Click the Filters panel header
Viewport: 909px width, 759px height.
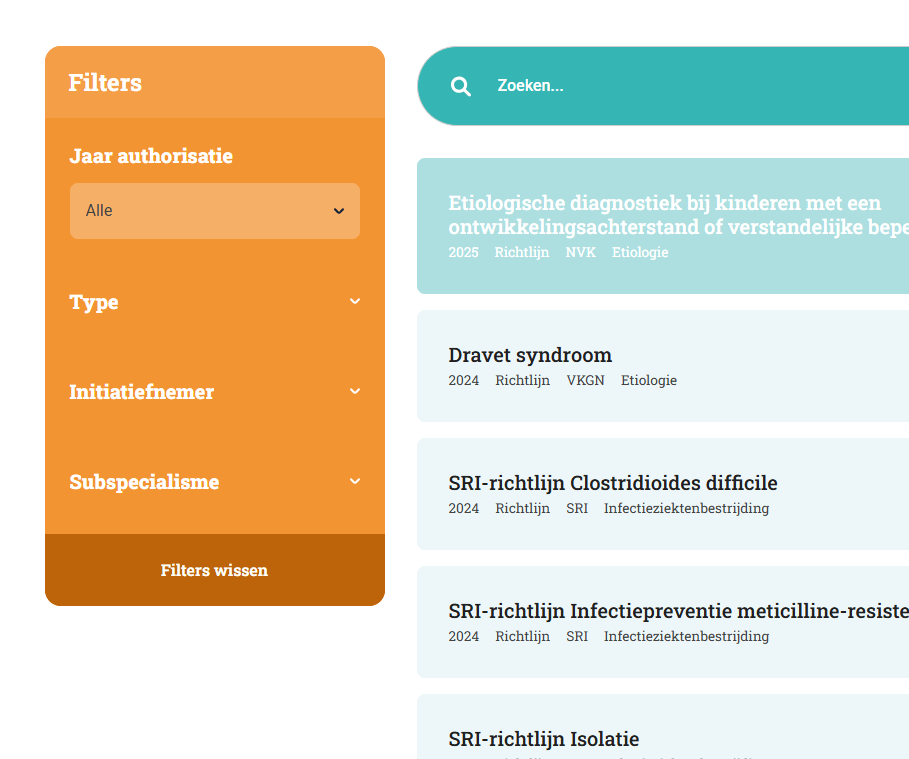point(105,82)
